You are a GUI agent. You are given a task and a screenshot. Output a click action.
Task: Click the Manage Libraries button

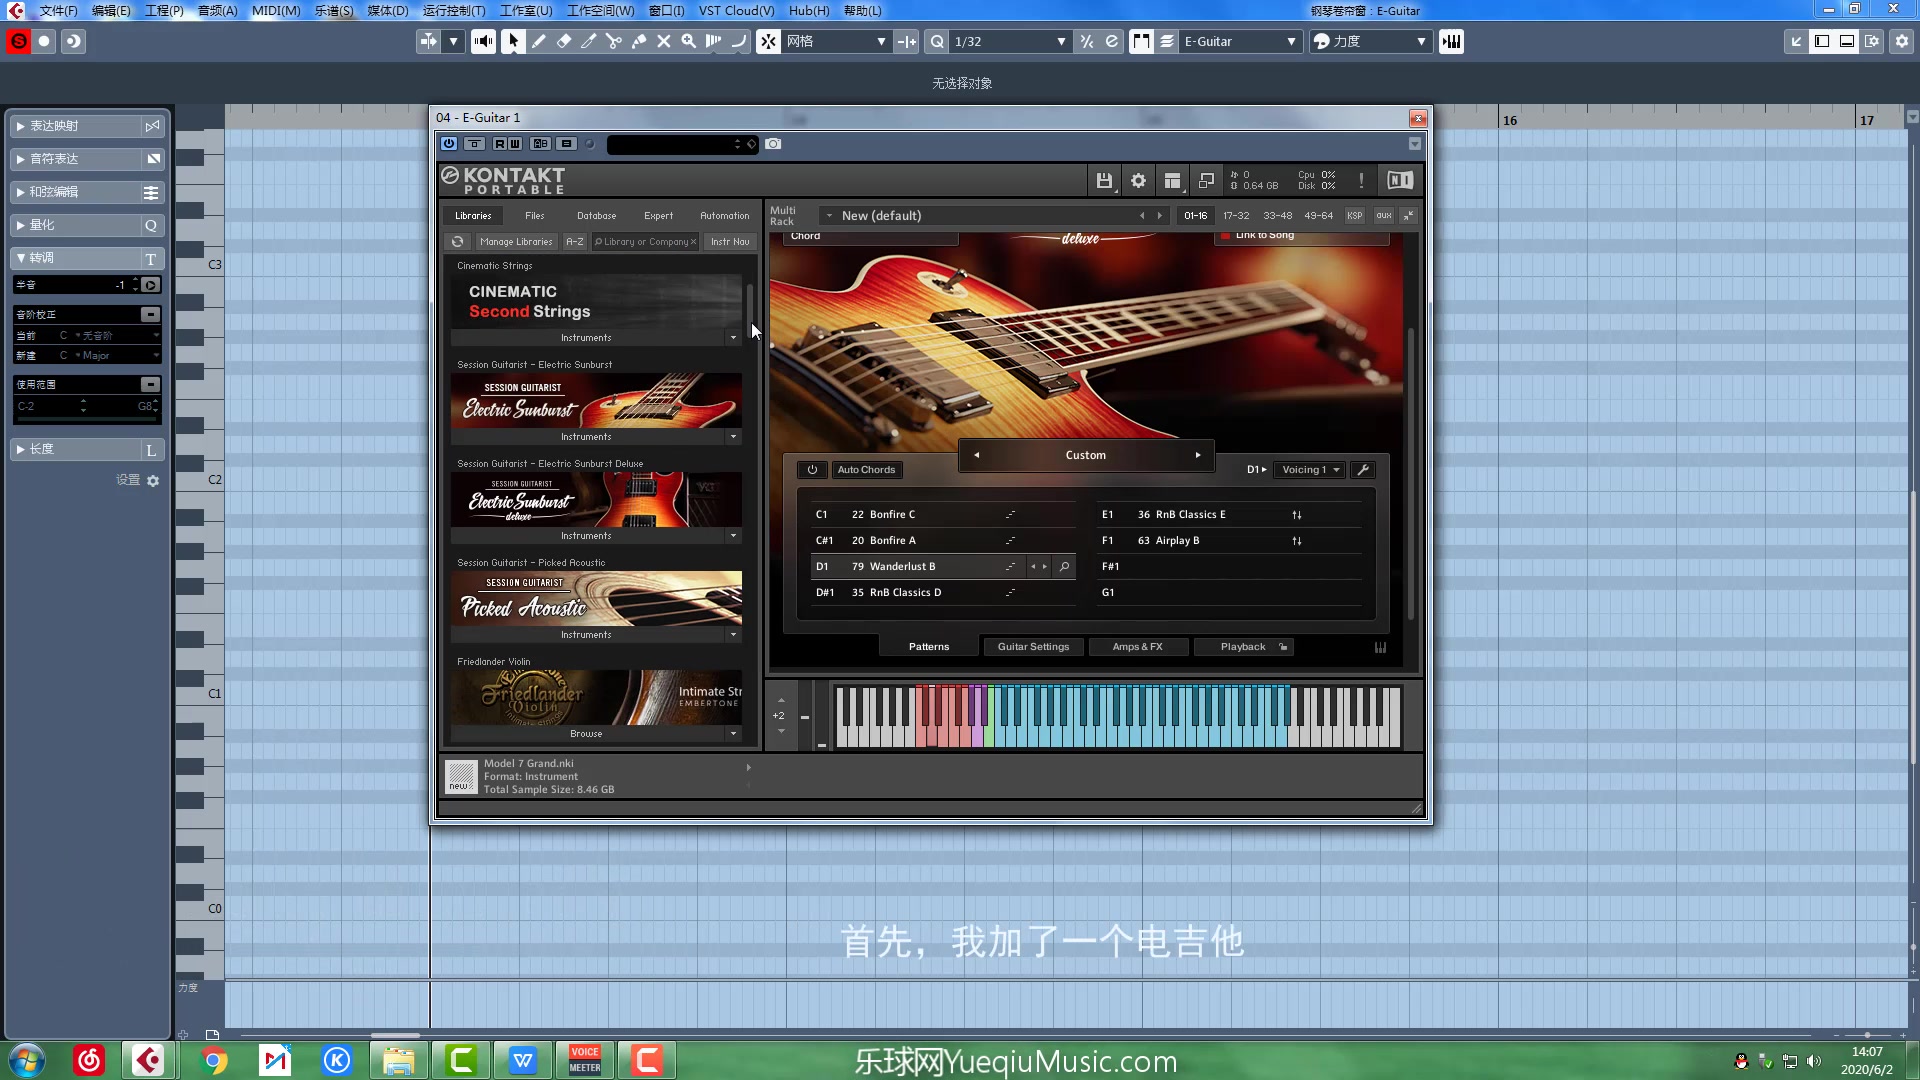click(x=516, y=242)
